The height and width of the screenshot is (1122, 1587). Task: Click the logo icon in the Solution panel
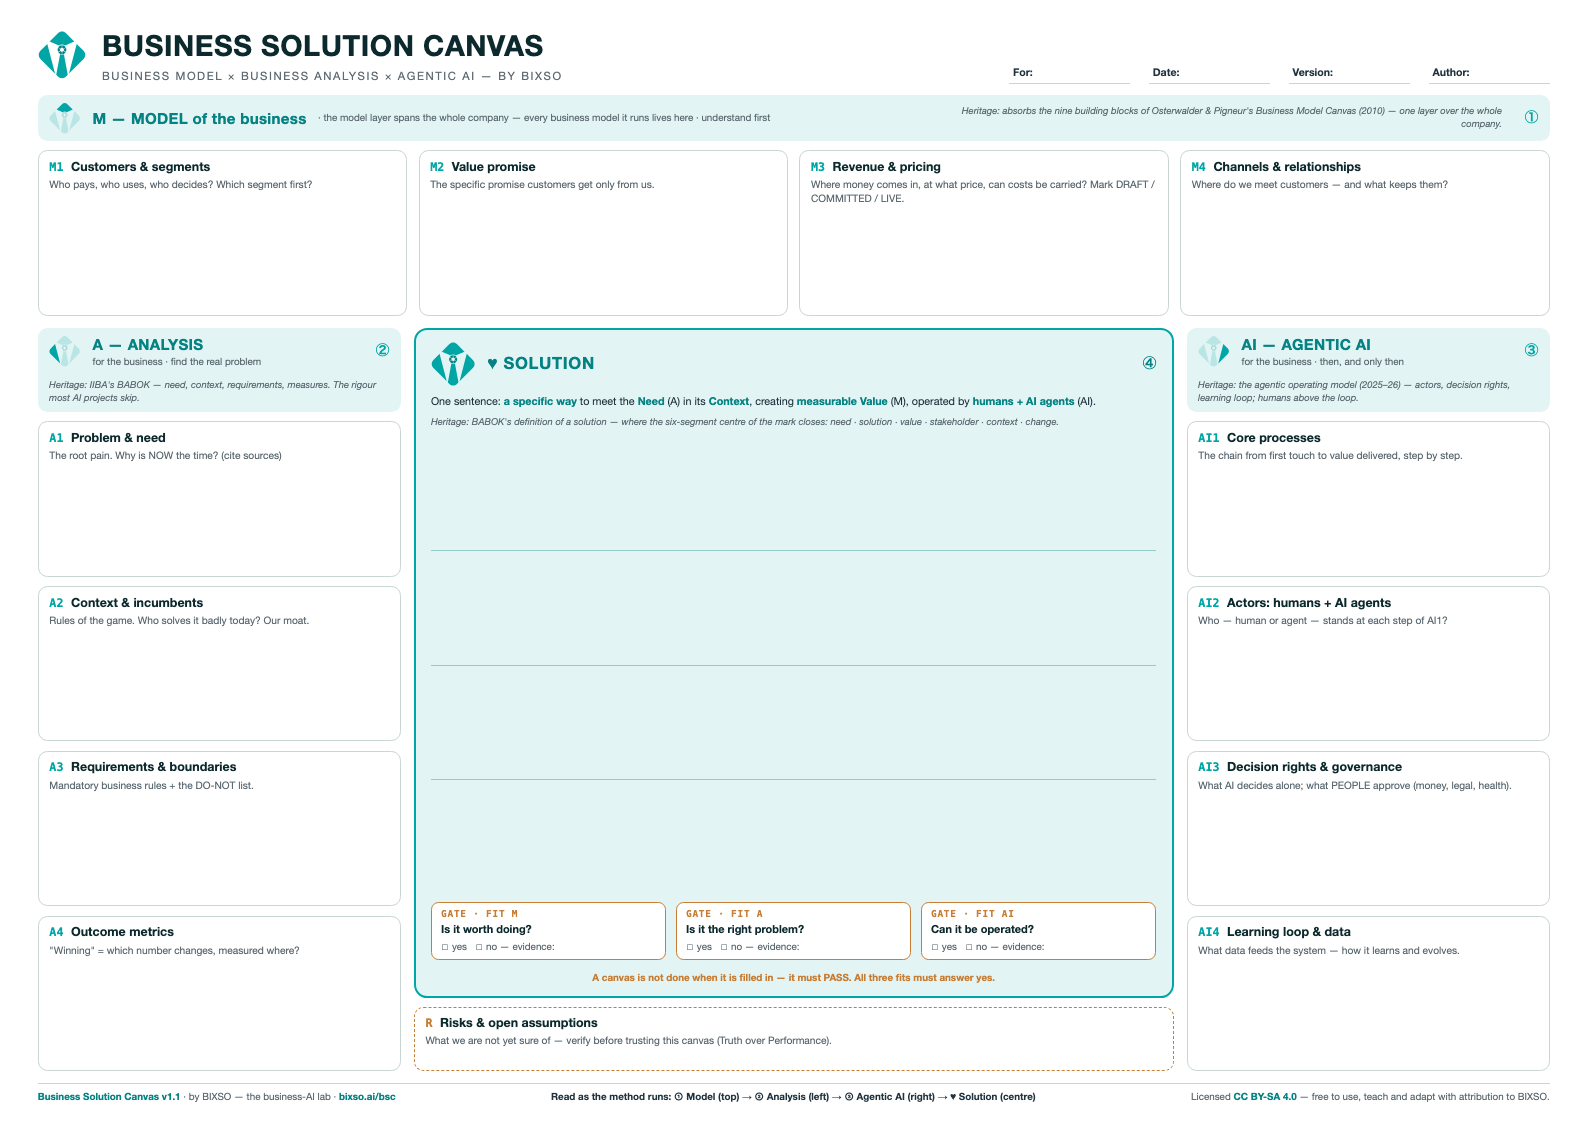click(x=453, y=364)
